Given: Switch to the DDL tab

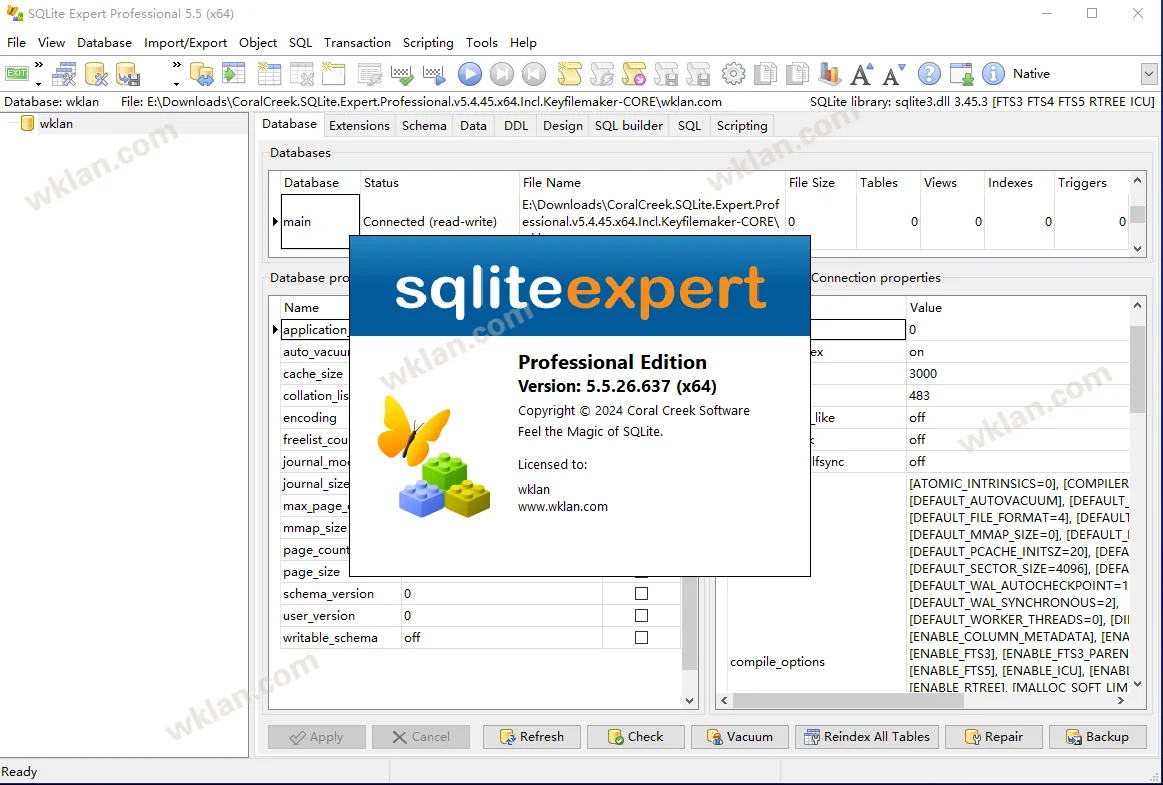Looking at the screenshot, I should (516, 125).
